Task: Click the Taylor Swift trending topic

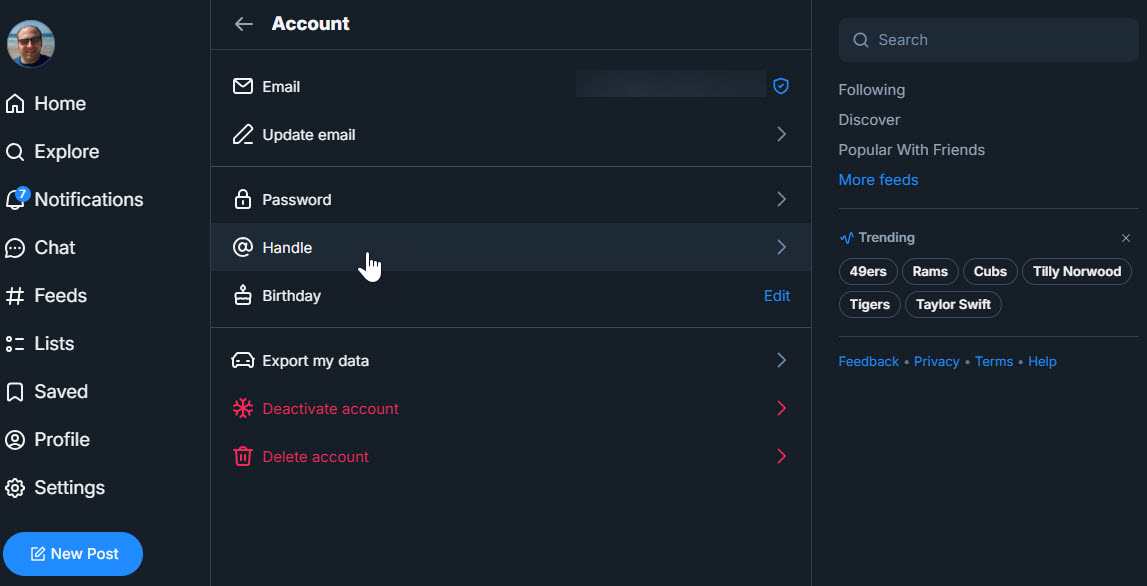Action: click(x=953, y=304)
